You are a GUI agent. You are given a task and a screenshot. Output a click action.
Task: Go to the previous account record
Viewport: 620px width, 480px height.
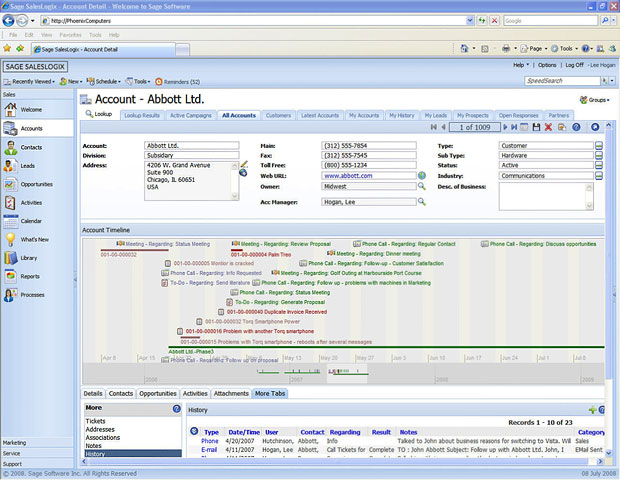point(444,127)
